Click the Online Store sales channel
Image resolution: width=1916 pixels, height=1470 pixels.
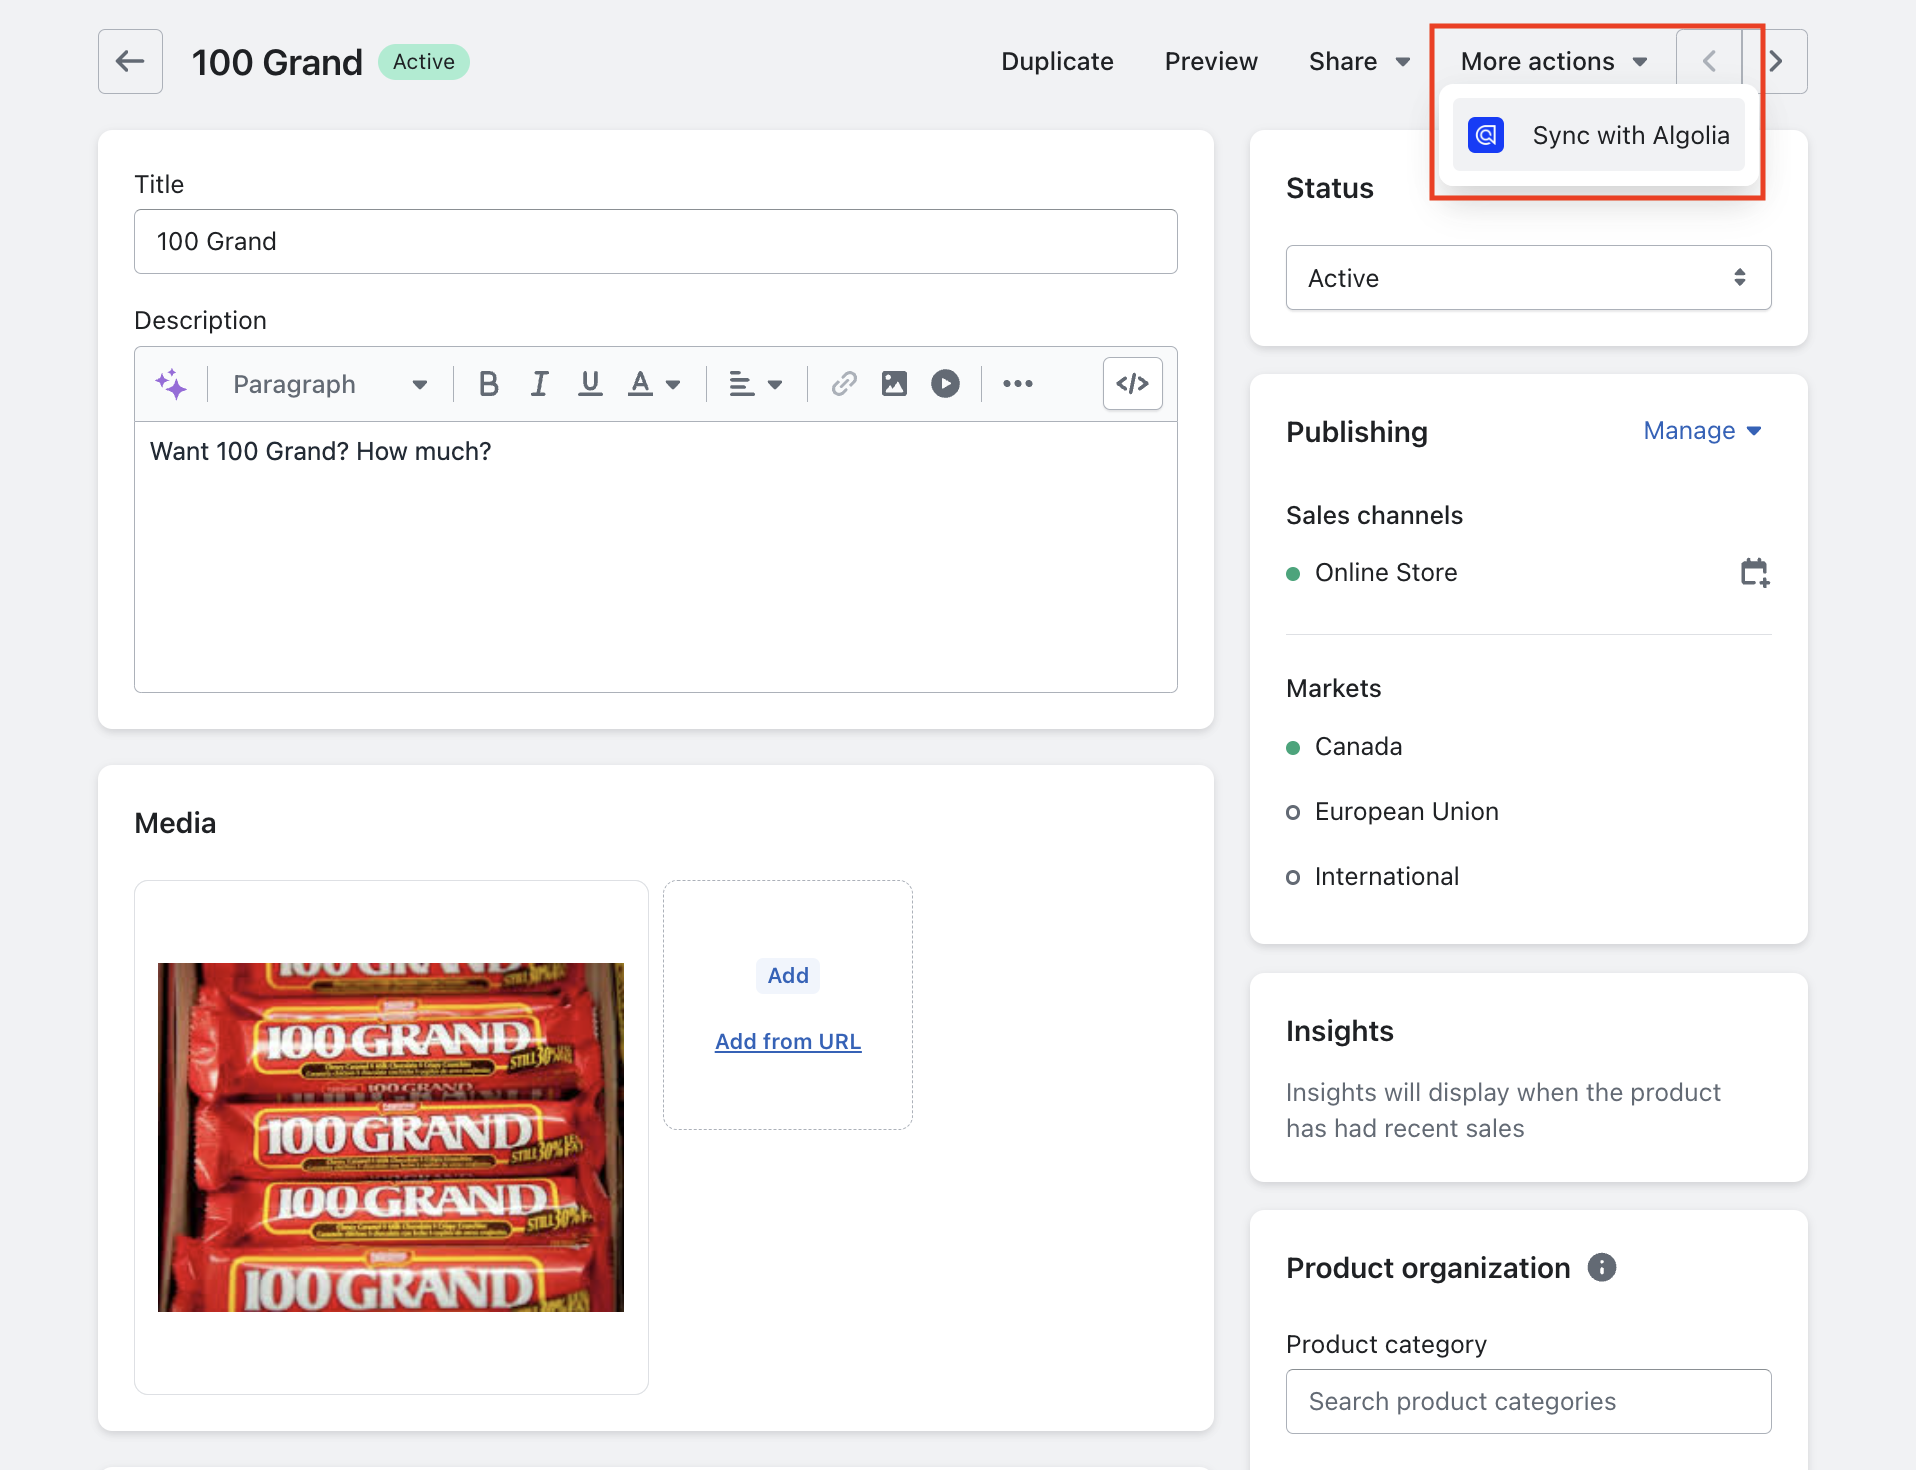coord(1386,573)
